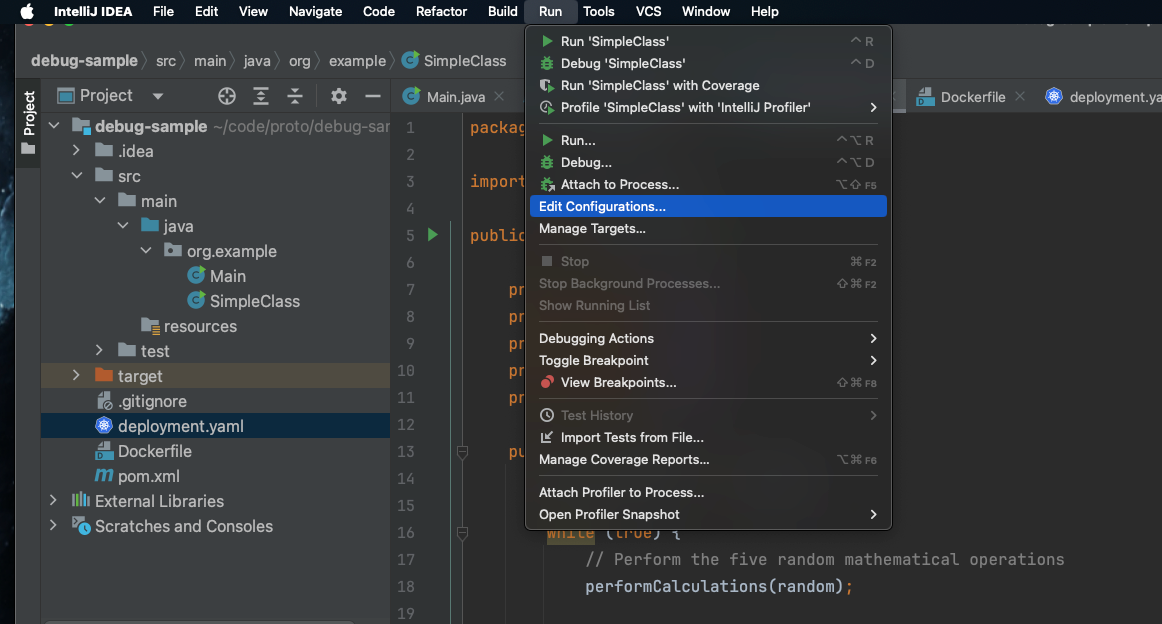
Task: Switch to the Dockerfile tab
Action: [972, 96]
